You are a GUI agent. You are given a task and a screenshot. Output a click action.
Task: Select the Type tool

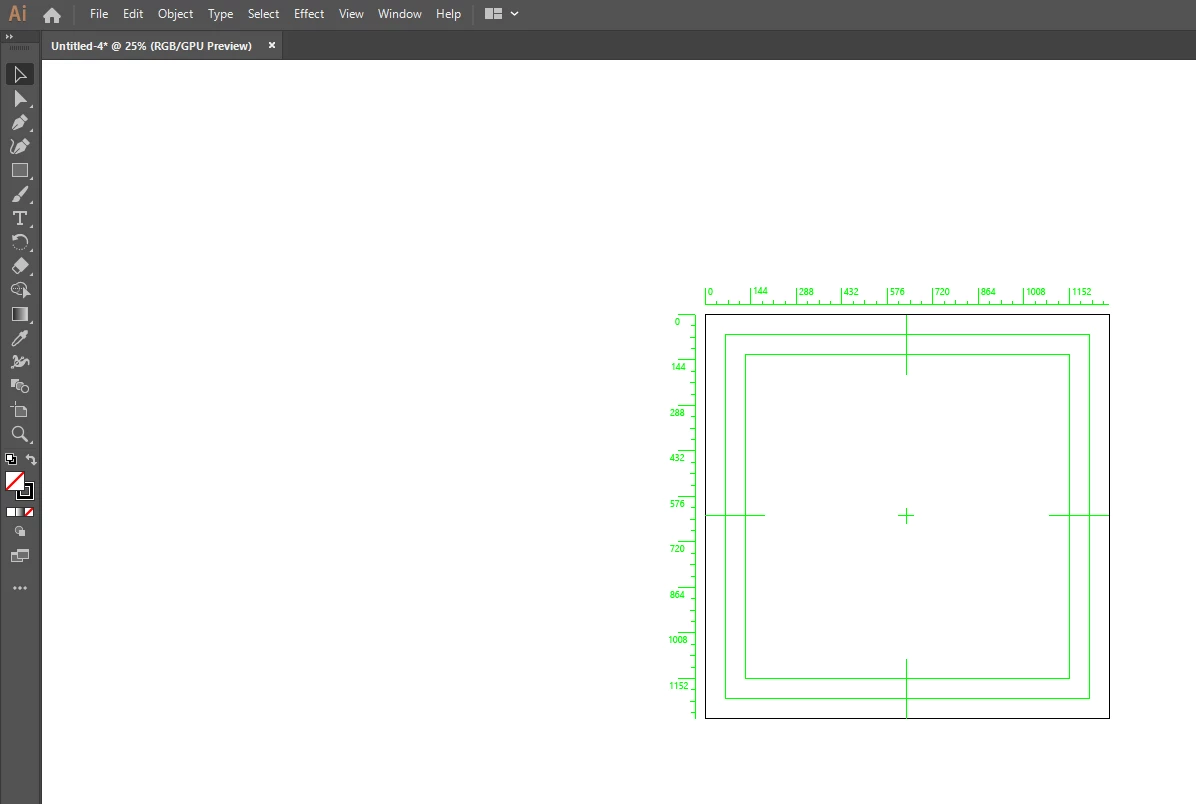(x=20, y=219)
